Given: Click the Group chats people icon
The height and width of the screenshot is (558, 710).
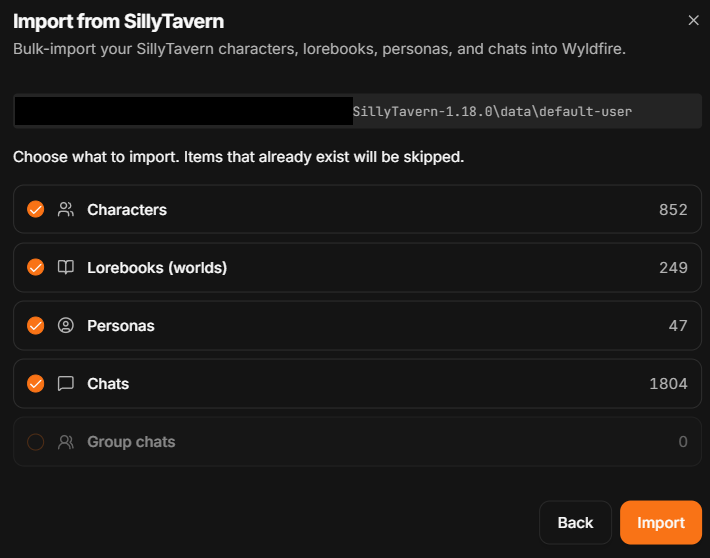Looking at the screenshot, I should point(66,442).
